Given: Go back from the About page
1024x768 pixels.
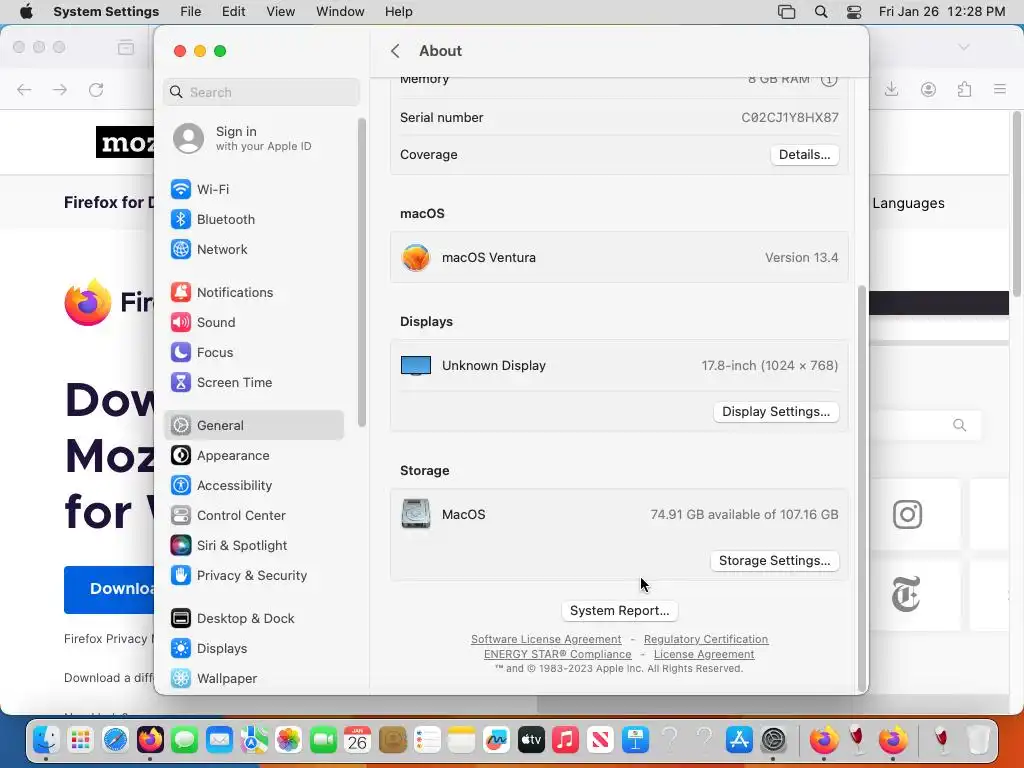Looking at the screenshot, I should click(395, 51).
